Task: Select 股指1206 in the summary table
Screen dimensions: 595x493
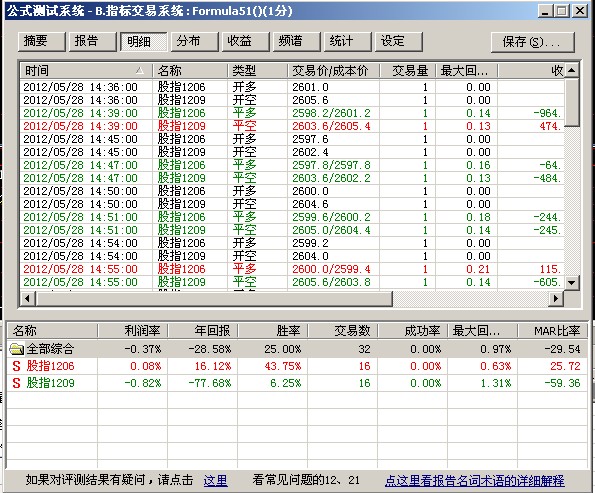Action: point(297,366)
